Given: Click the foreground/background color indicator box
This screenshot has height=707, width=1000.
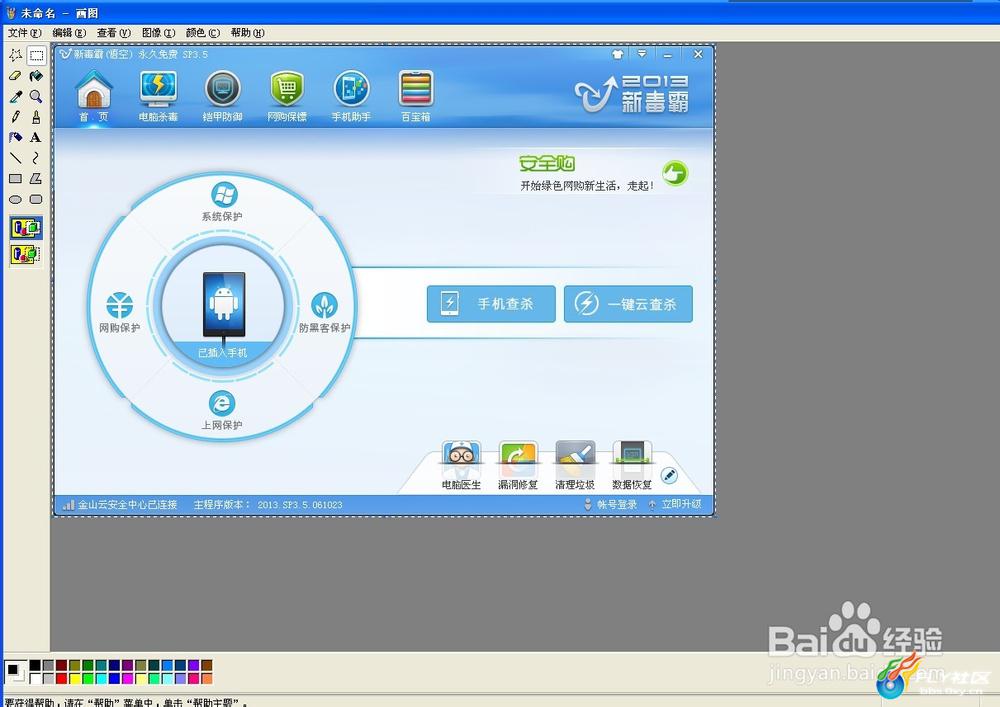Looking at the screenshot, I should click(x=15, y=672).
